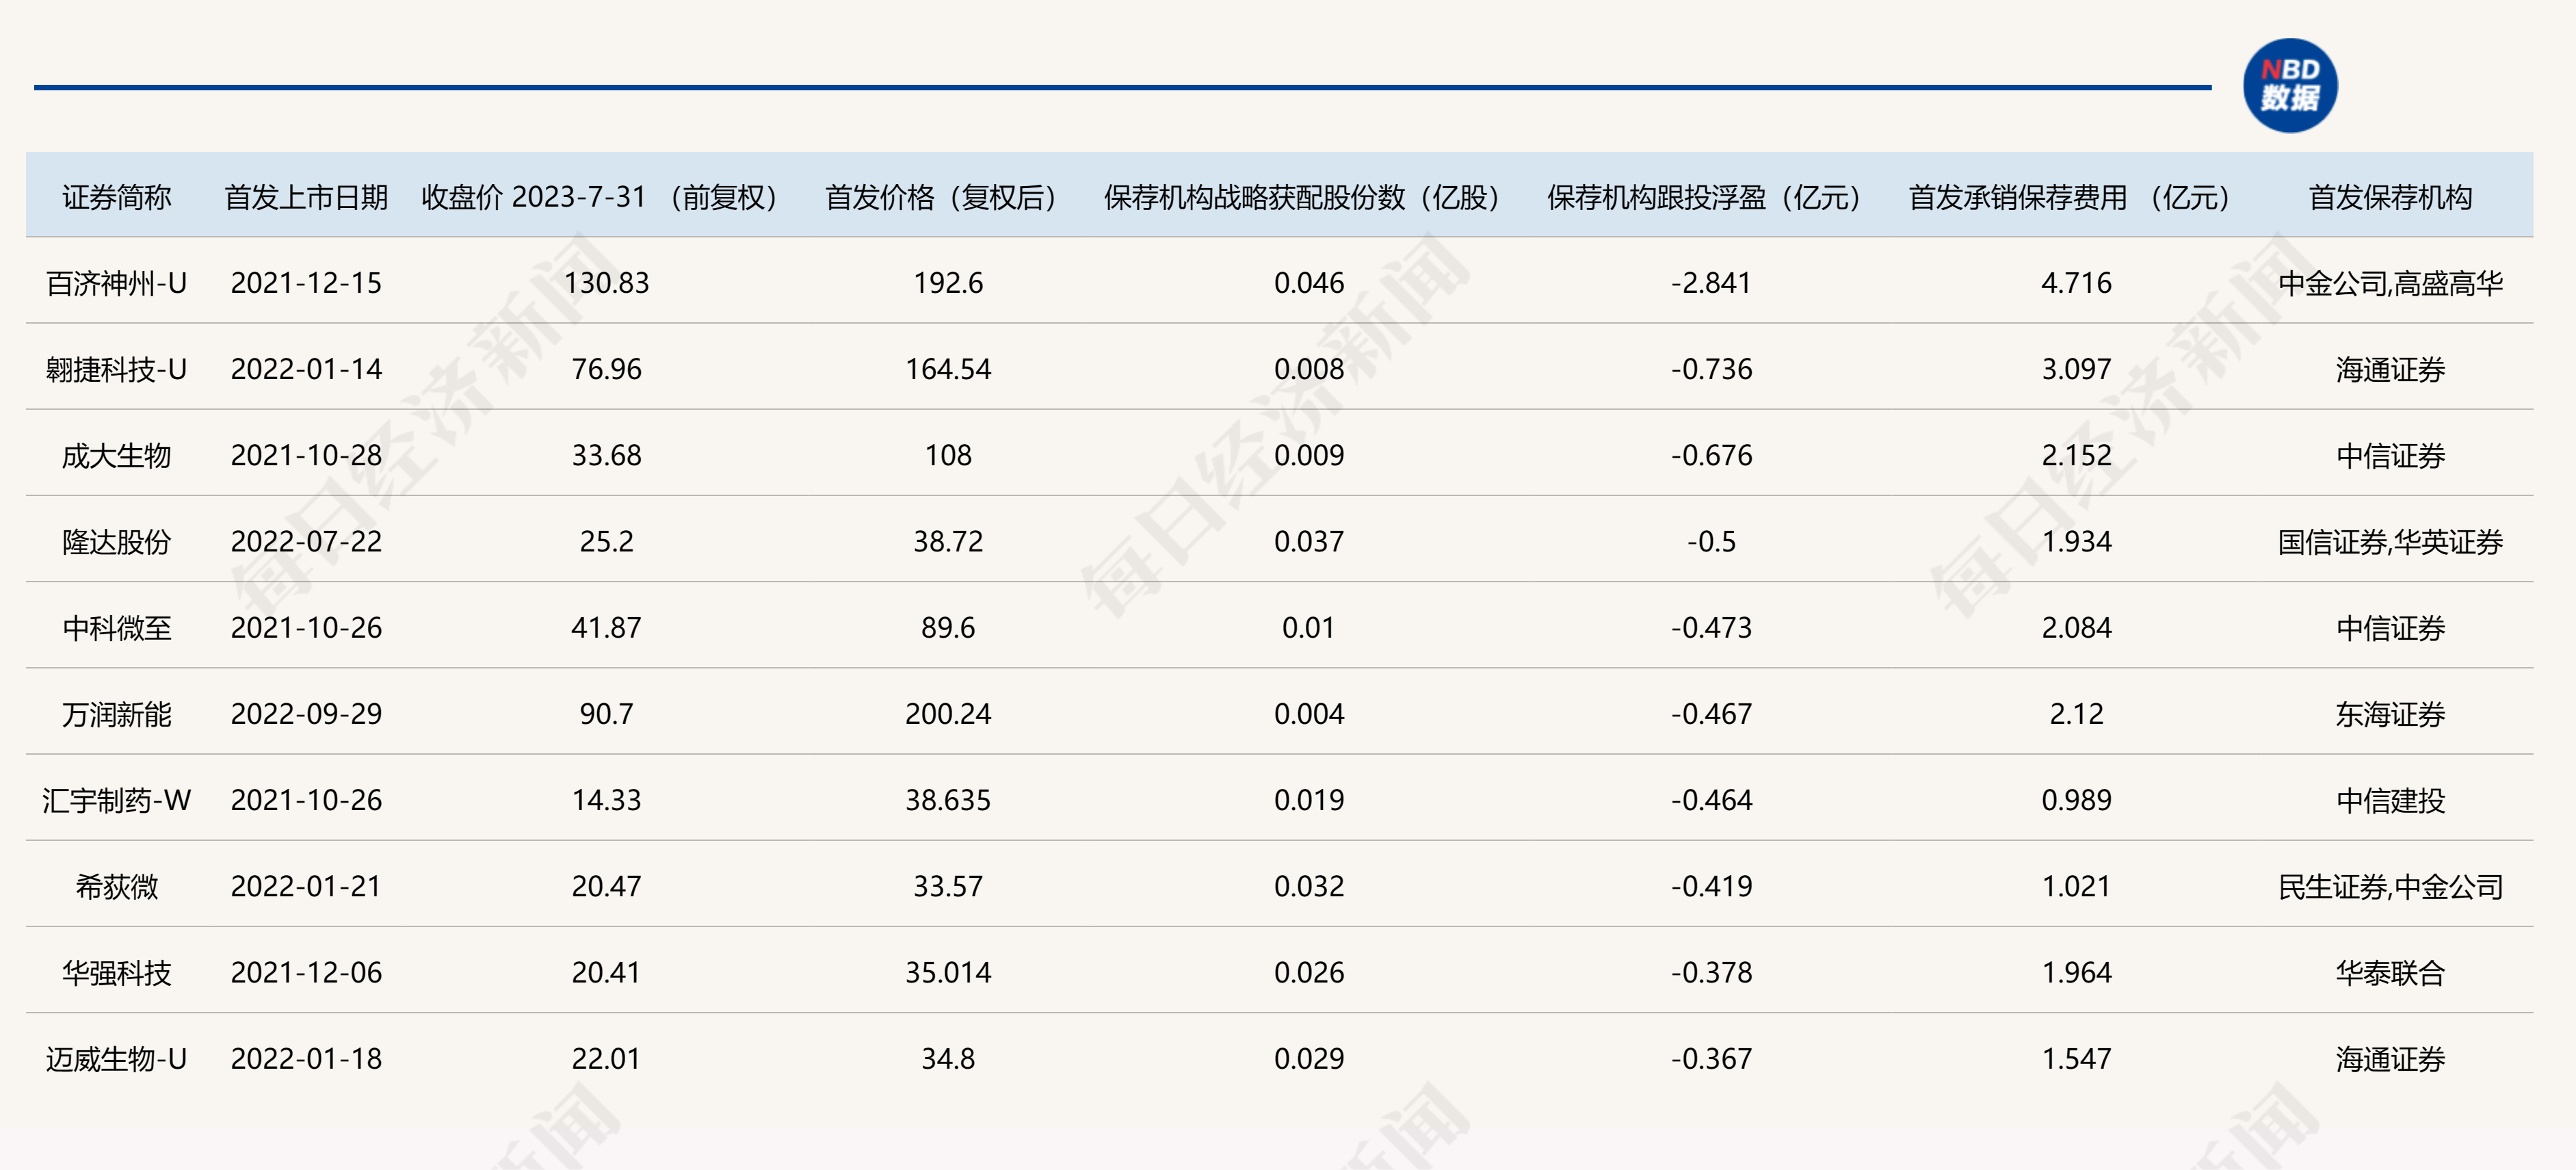Screen dimensions: 2576x1170
Task: Click closing price 33.68
Action: tap(606, 455)
